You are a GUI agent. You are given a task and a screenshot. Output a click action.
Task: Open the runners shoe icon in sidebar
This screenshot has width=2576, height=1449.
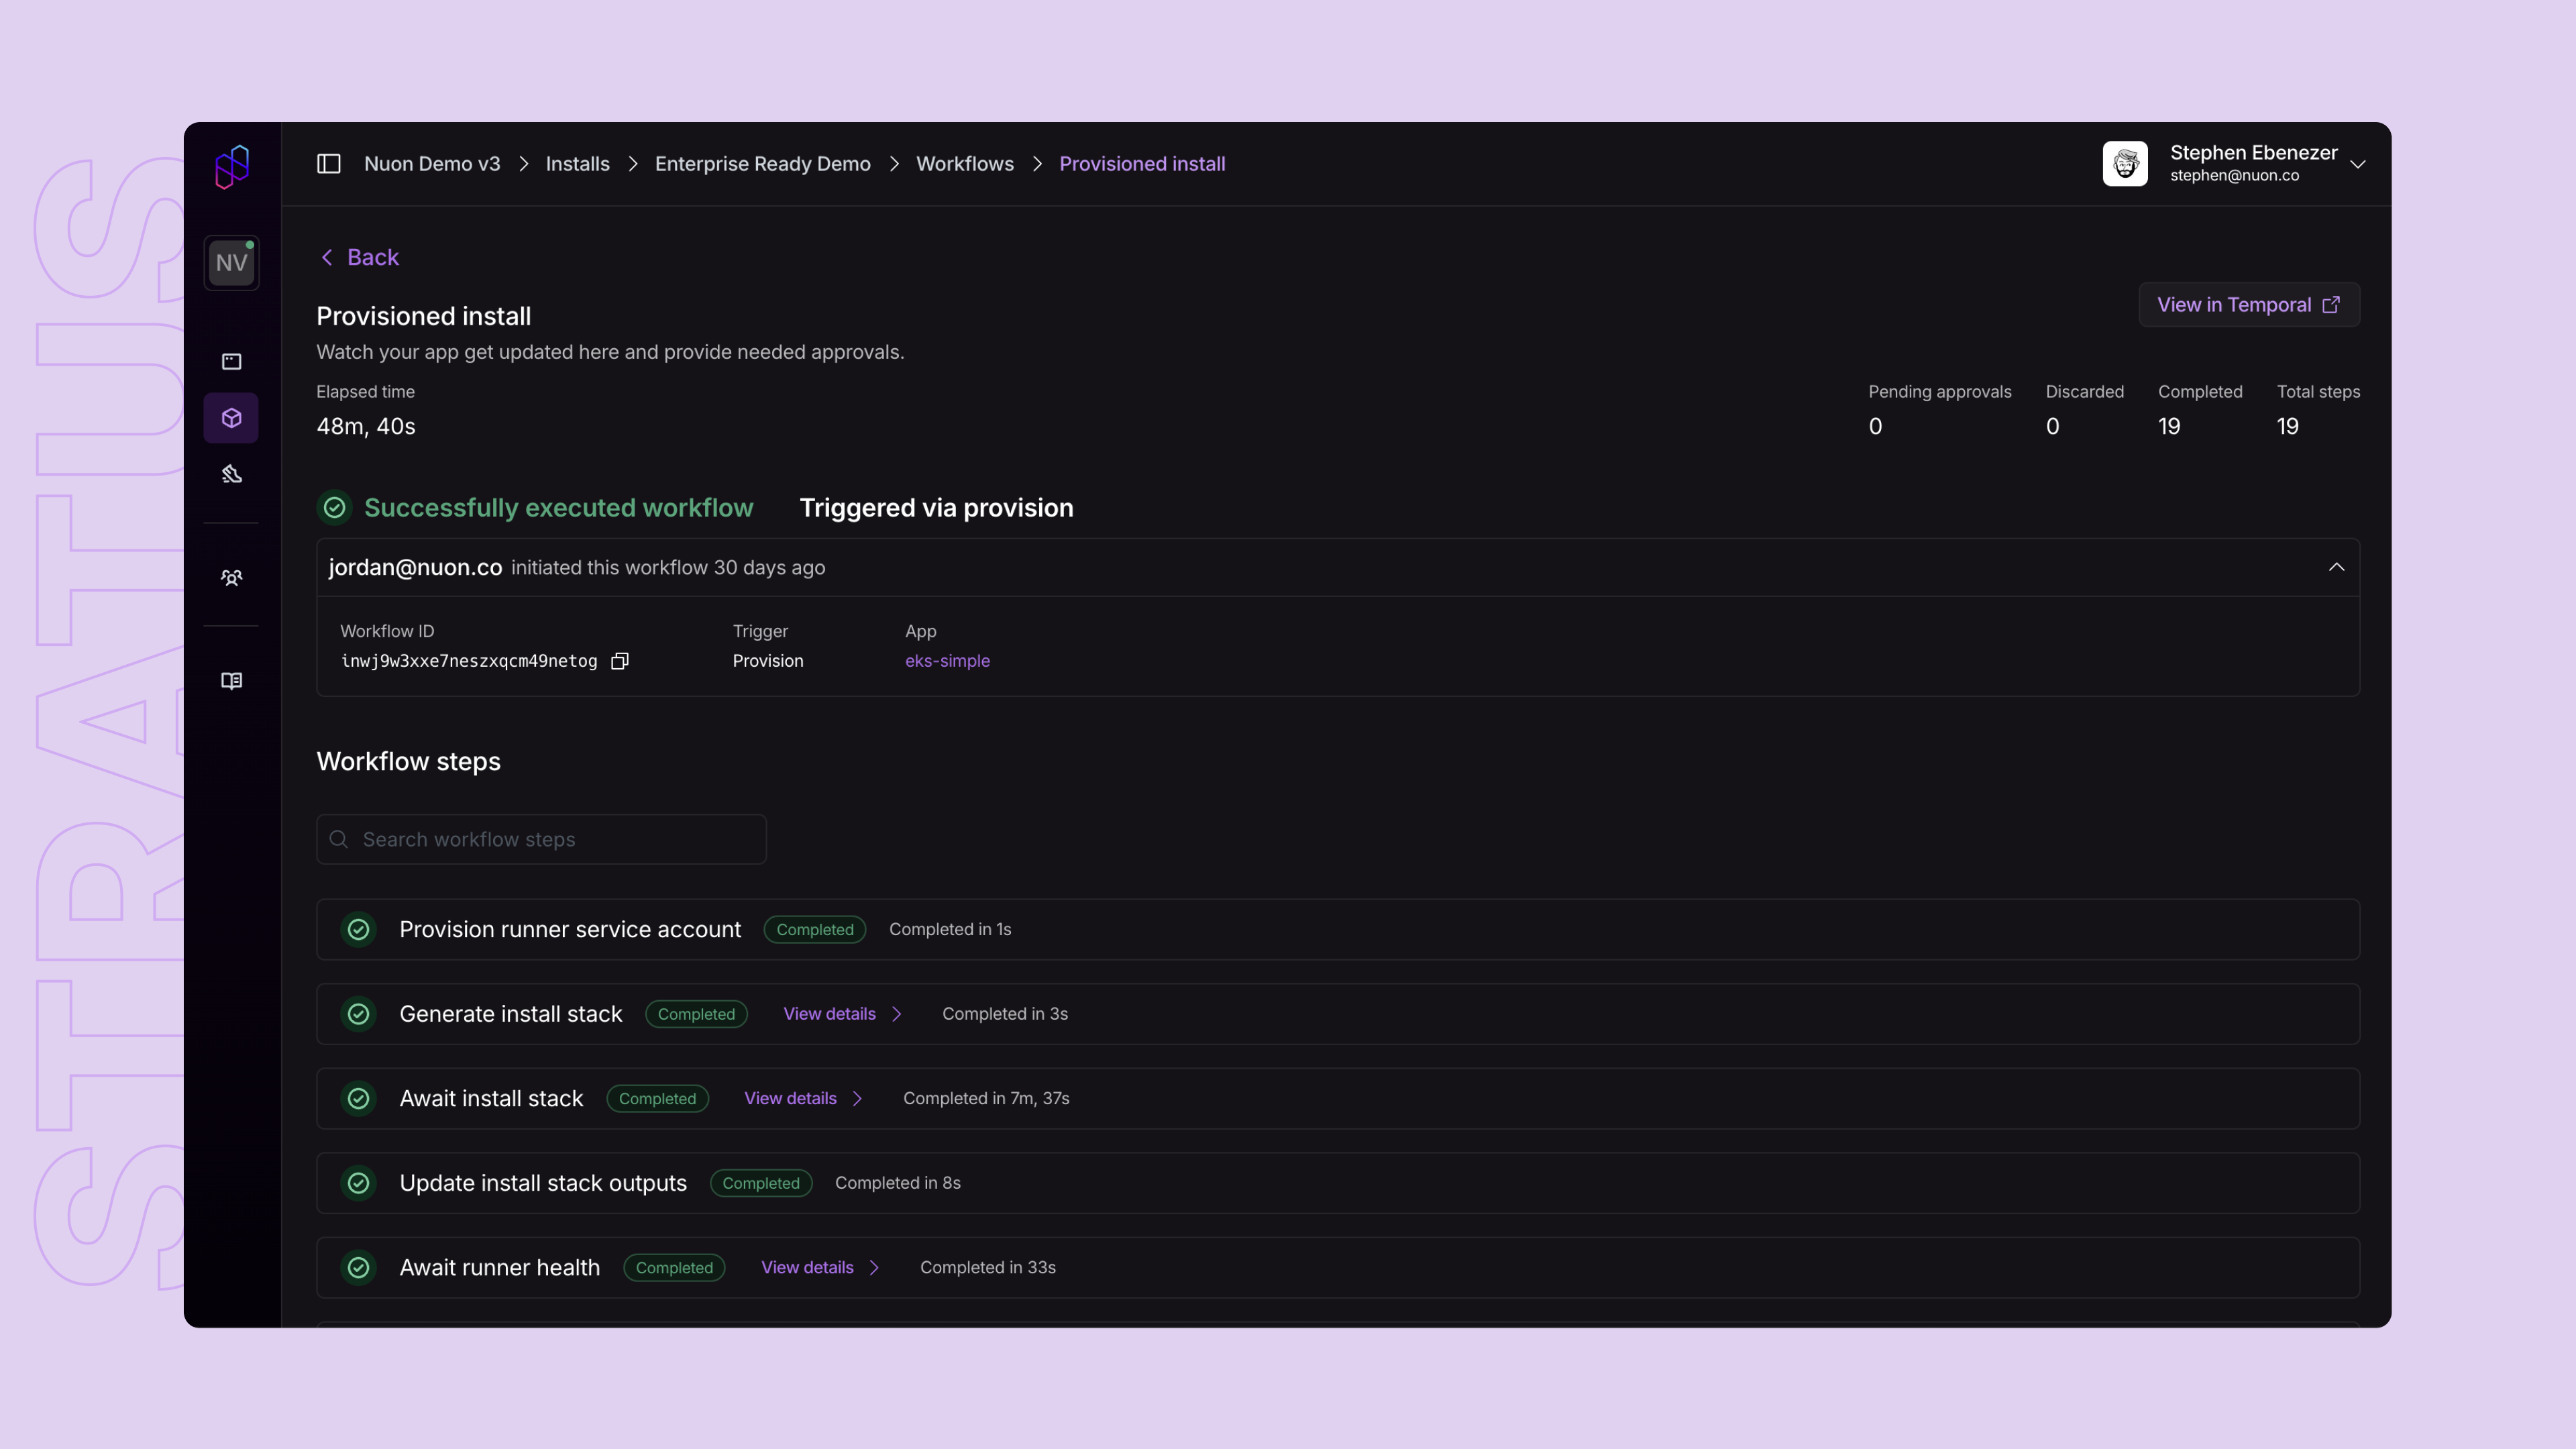(x=231, y=474)
